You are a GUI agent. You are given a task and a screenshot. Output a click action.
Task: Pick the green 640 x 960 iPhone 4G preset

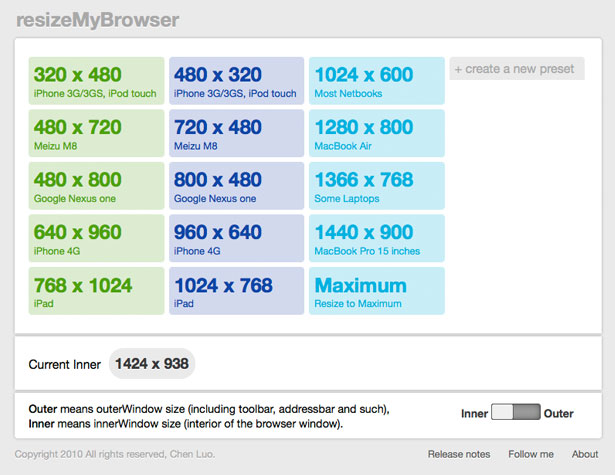pos(96,238)
